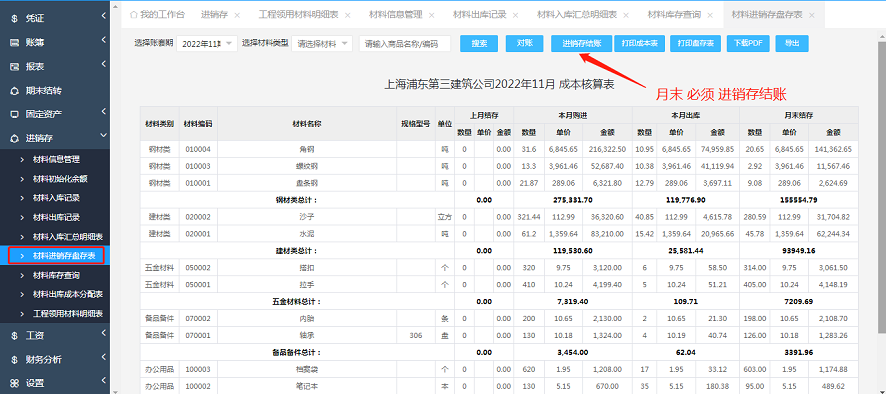This screenshot has height=394, width=886.
Task: Click the 对账 button
Action: 524,44
